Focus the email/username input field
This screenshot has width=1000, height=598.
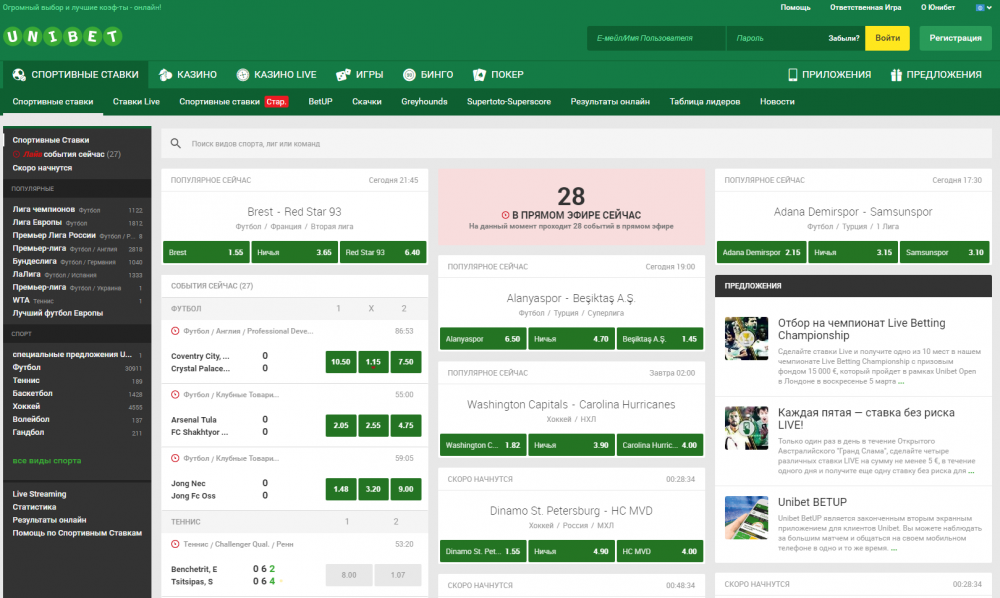[656, 38]
